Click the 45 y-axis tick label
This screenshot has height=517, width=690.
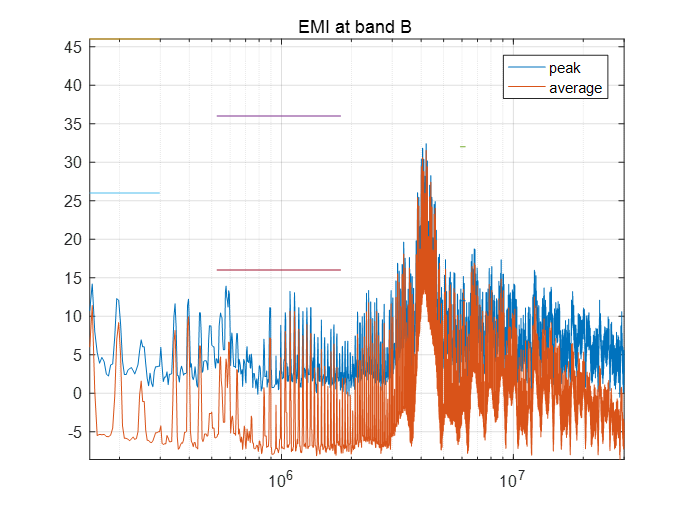click(72, 47)
